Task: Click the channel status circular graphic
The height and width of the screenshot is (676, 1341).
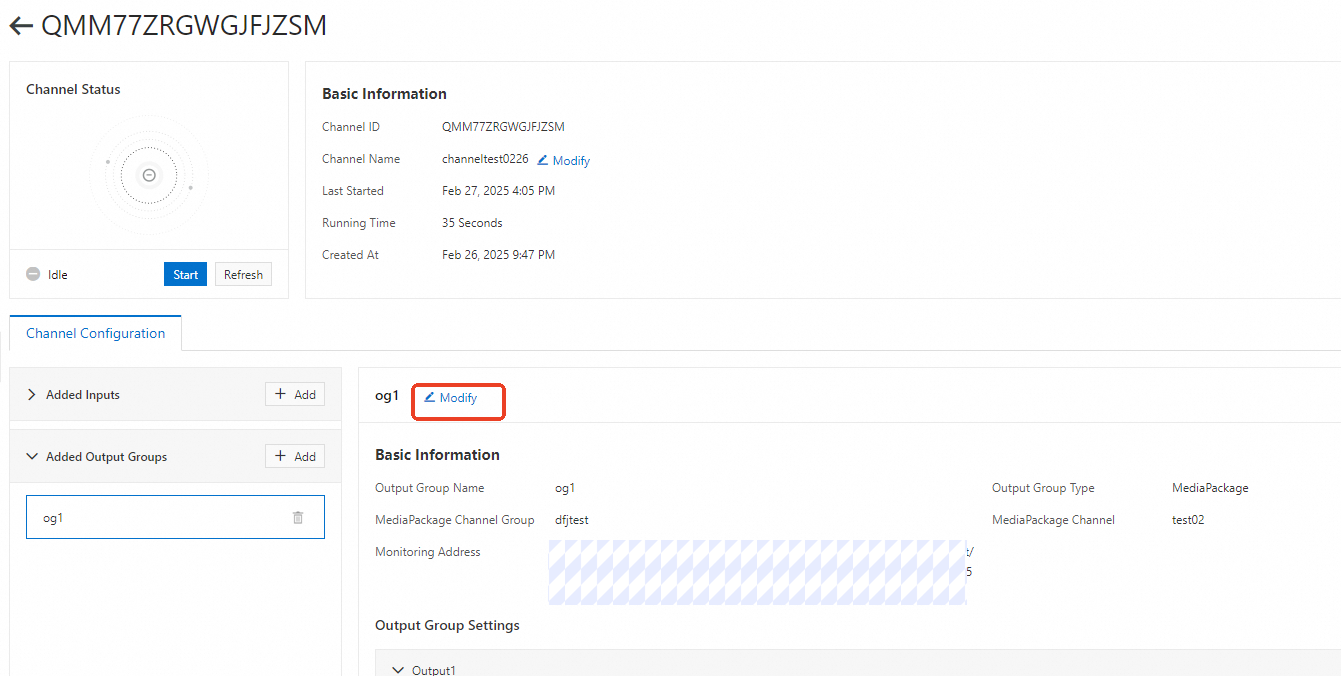Action: tap(149, 175)
